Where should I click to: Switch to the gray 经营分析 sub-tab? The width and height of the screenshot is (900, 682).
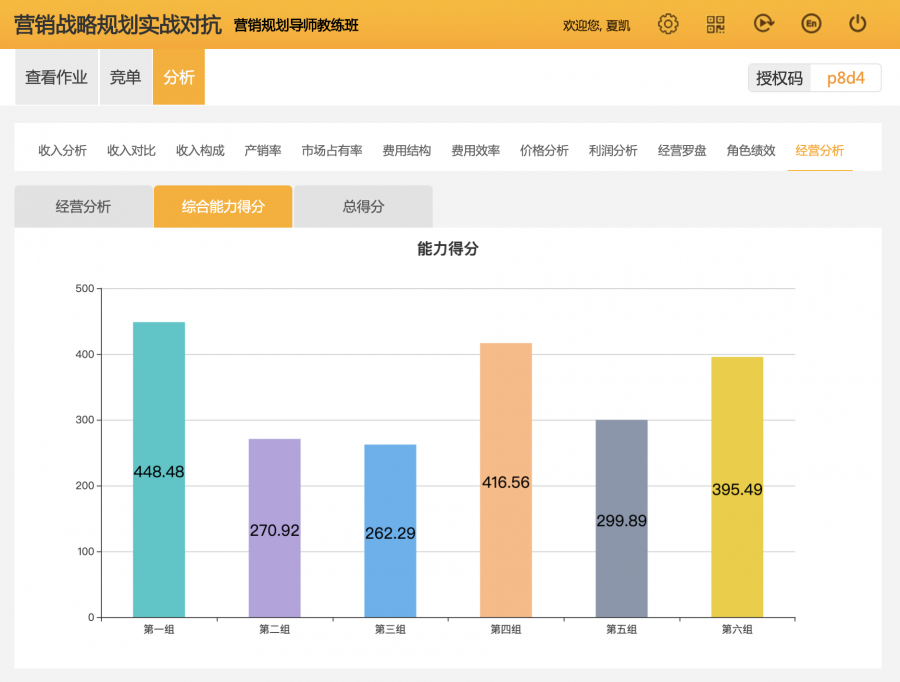[x=83, y=206]
